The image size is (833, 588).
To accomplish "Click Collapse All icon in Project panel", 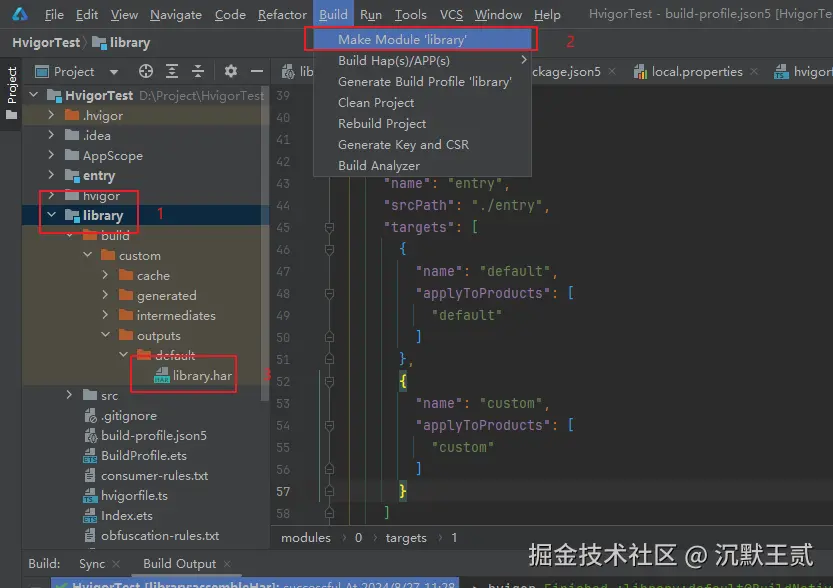I will [x=198, y=71].
